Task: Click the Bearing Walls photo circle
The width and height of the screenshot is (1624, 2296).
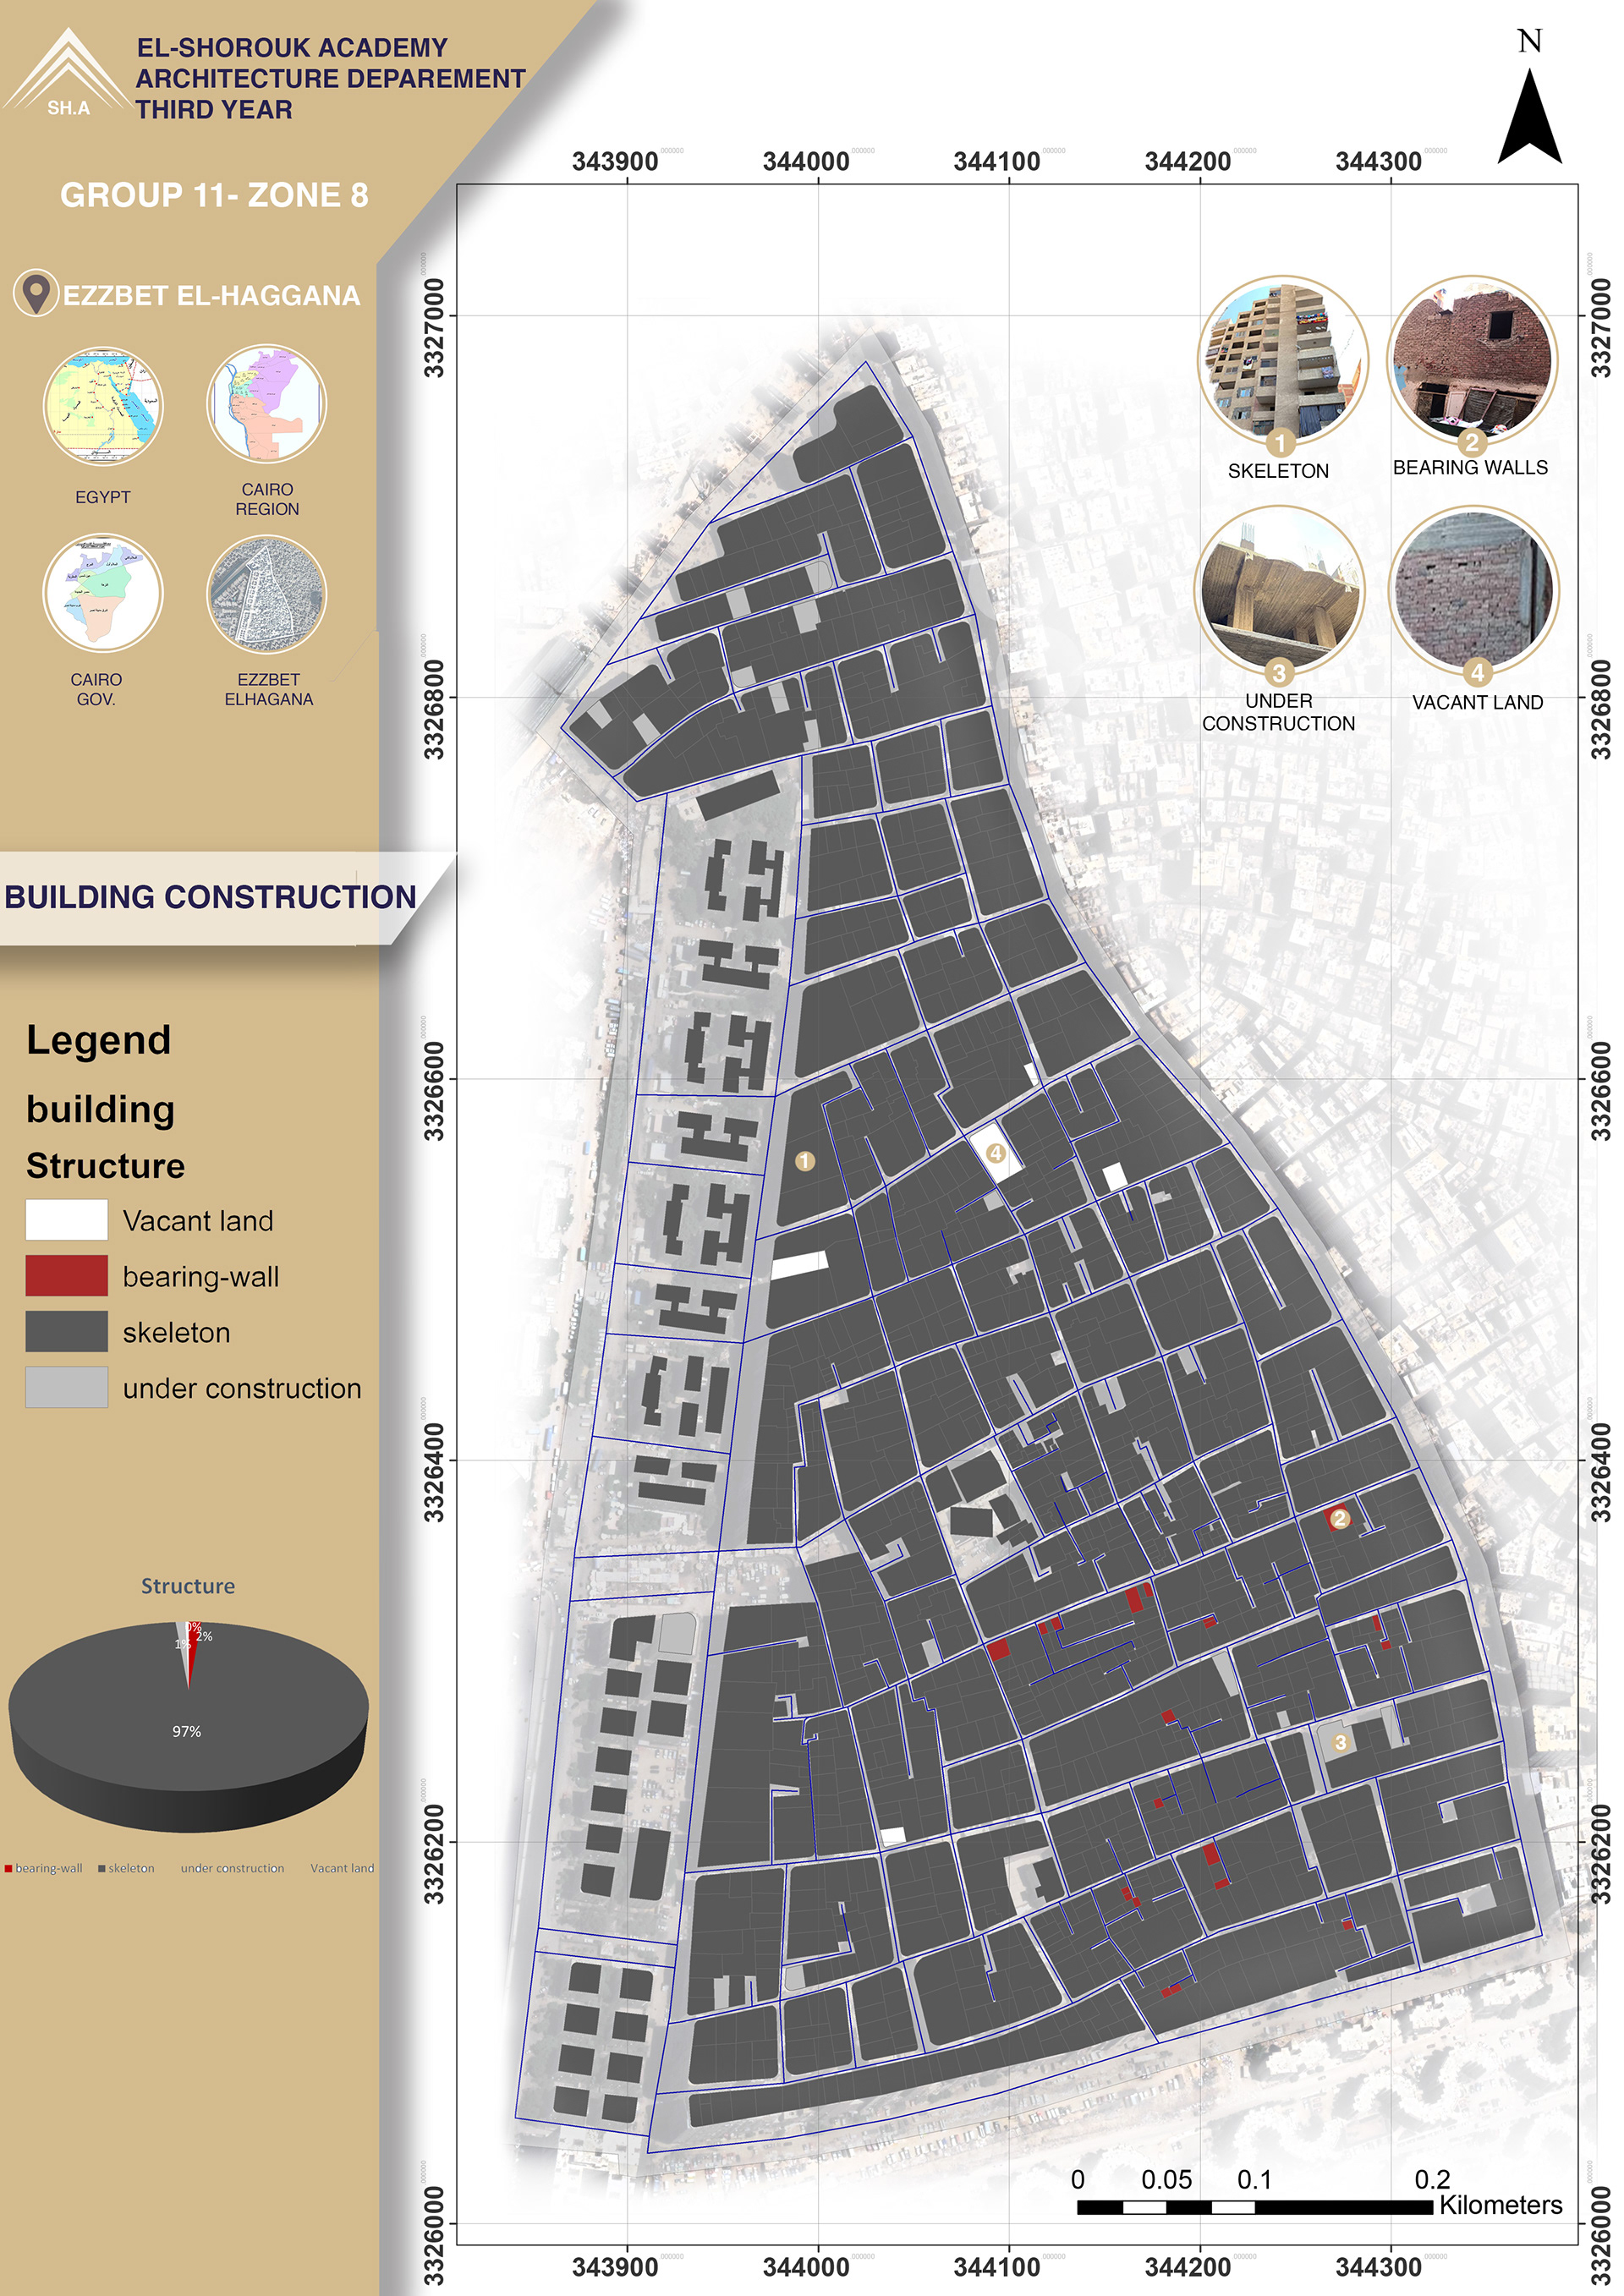Action: pos(1472,360)
